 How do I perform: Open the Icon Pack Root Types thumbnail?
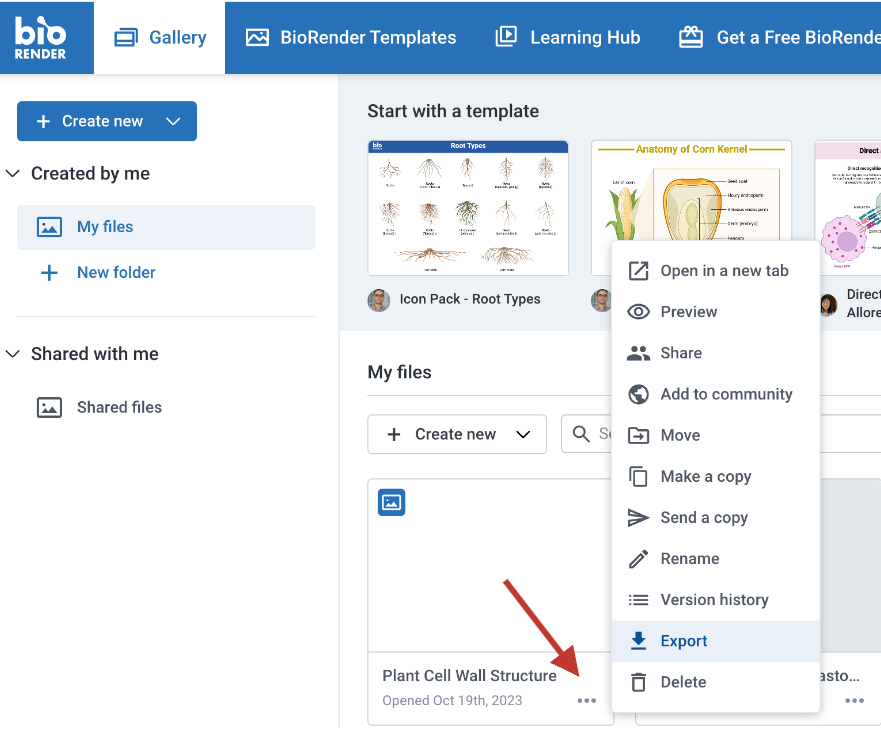(468, 207)
